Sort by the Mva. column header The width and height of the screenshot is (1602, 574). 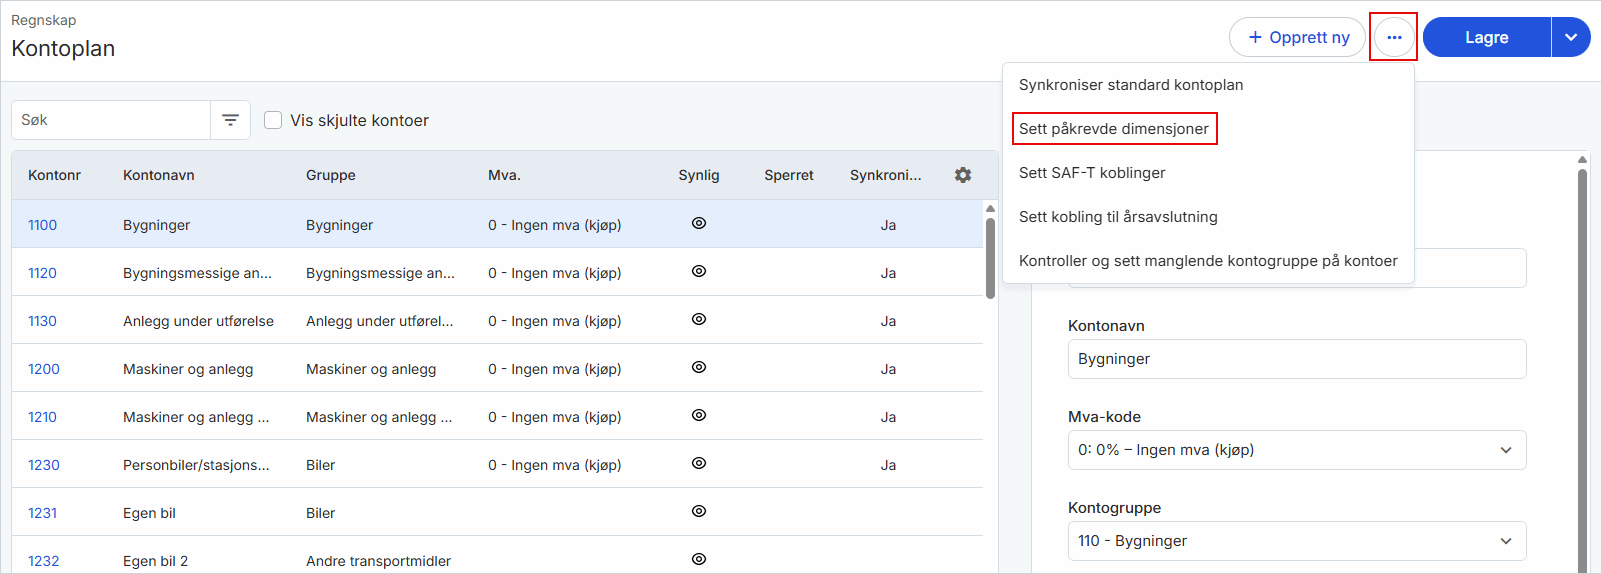pyautogui.click(x=504, y=175)
